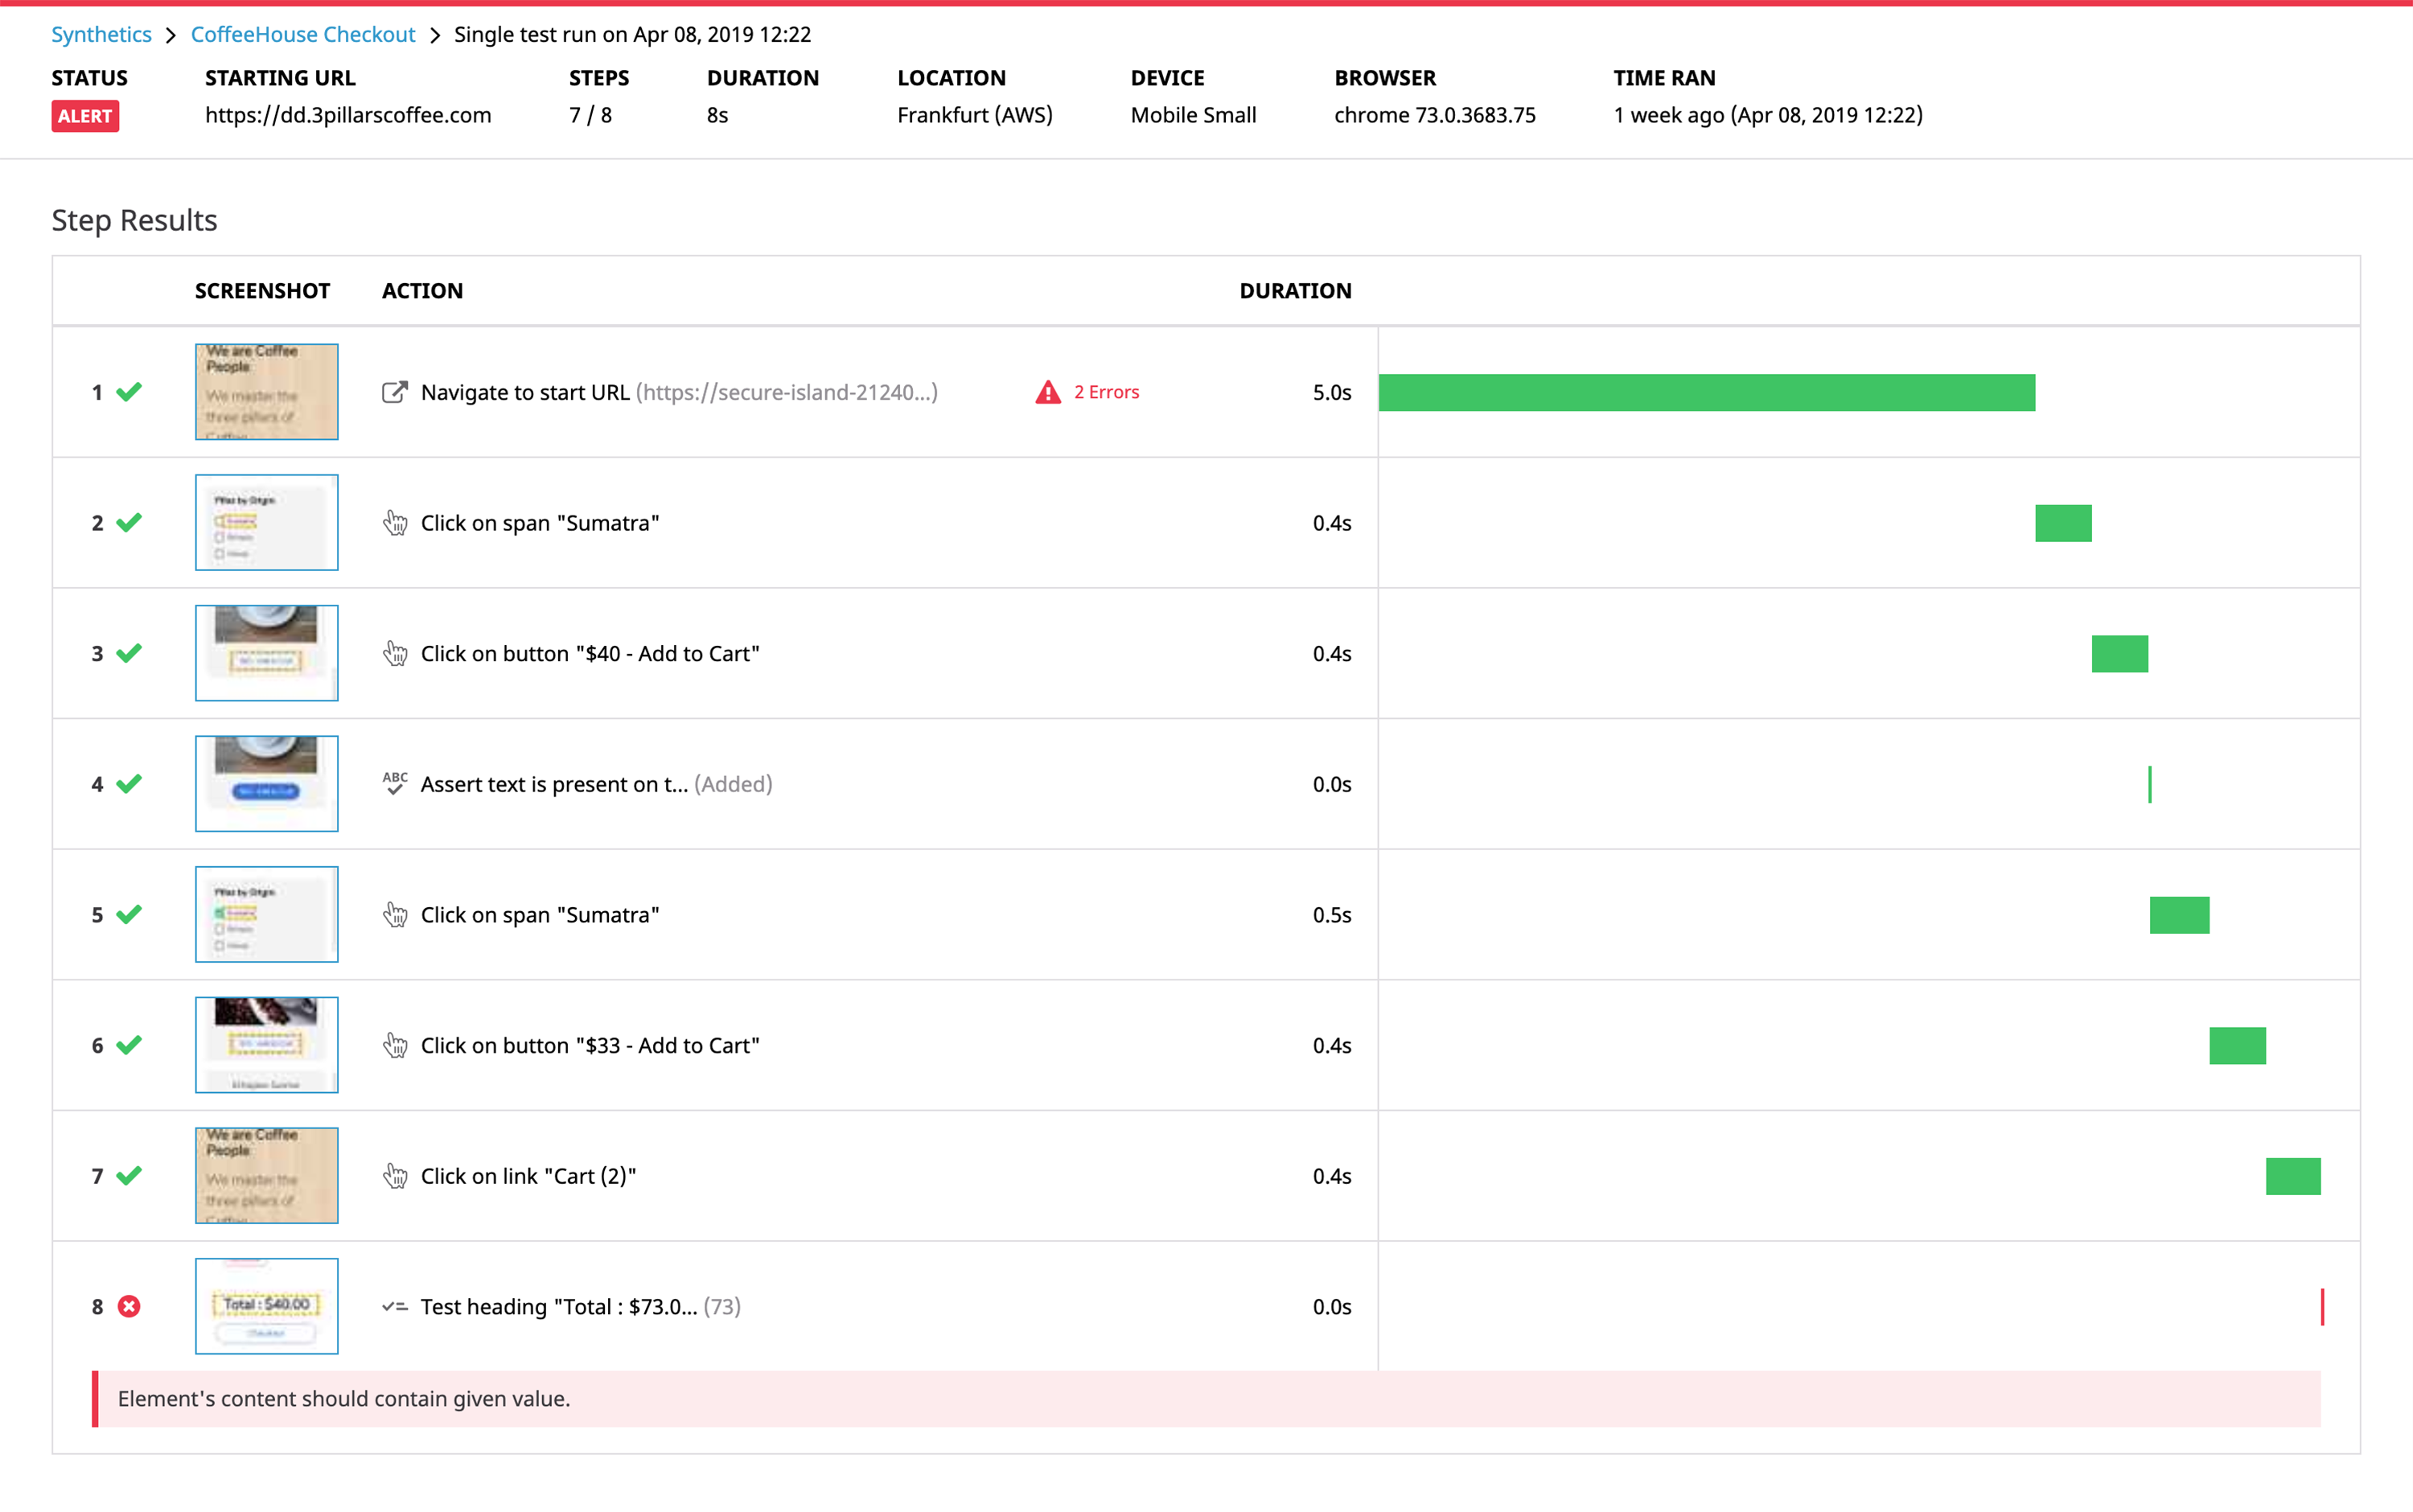Viewport: 2413px width, 1512px height.
Task: Click the green checkmark for step 1
Action: click(129, 392)
